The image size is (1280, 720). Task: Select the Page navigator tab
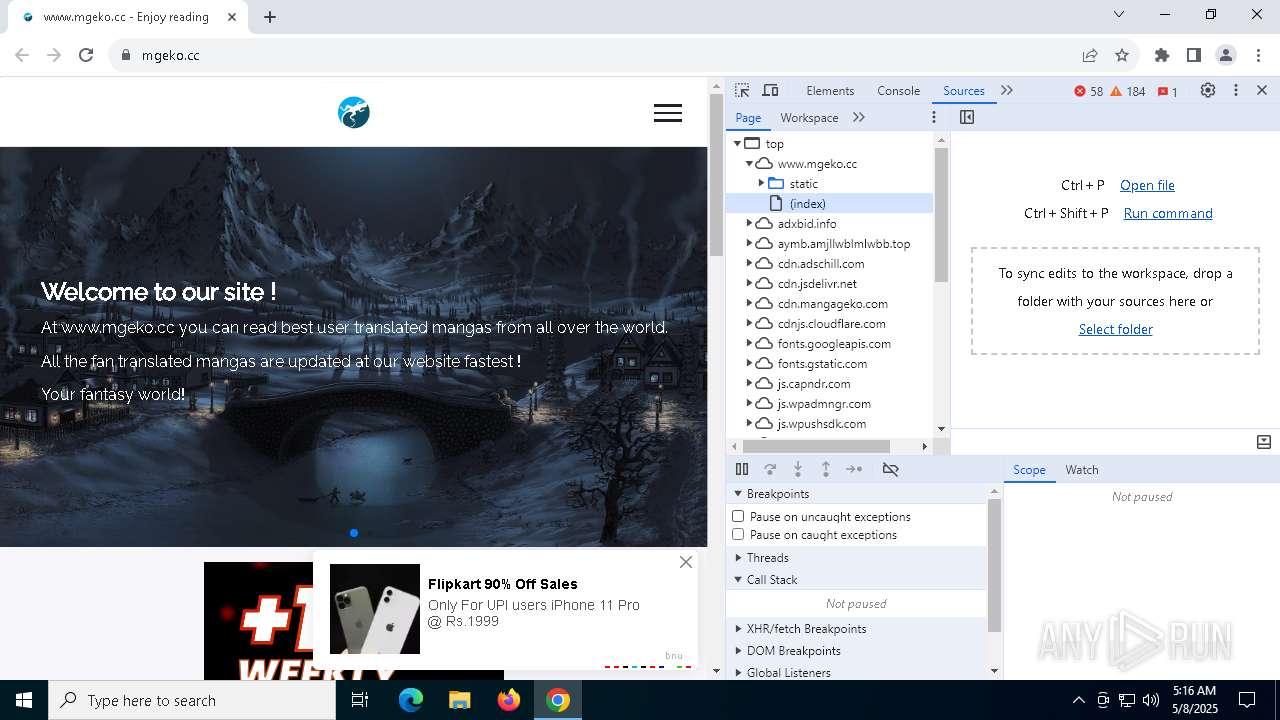point(748,117)
